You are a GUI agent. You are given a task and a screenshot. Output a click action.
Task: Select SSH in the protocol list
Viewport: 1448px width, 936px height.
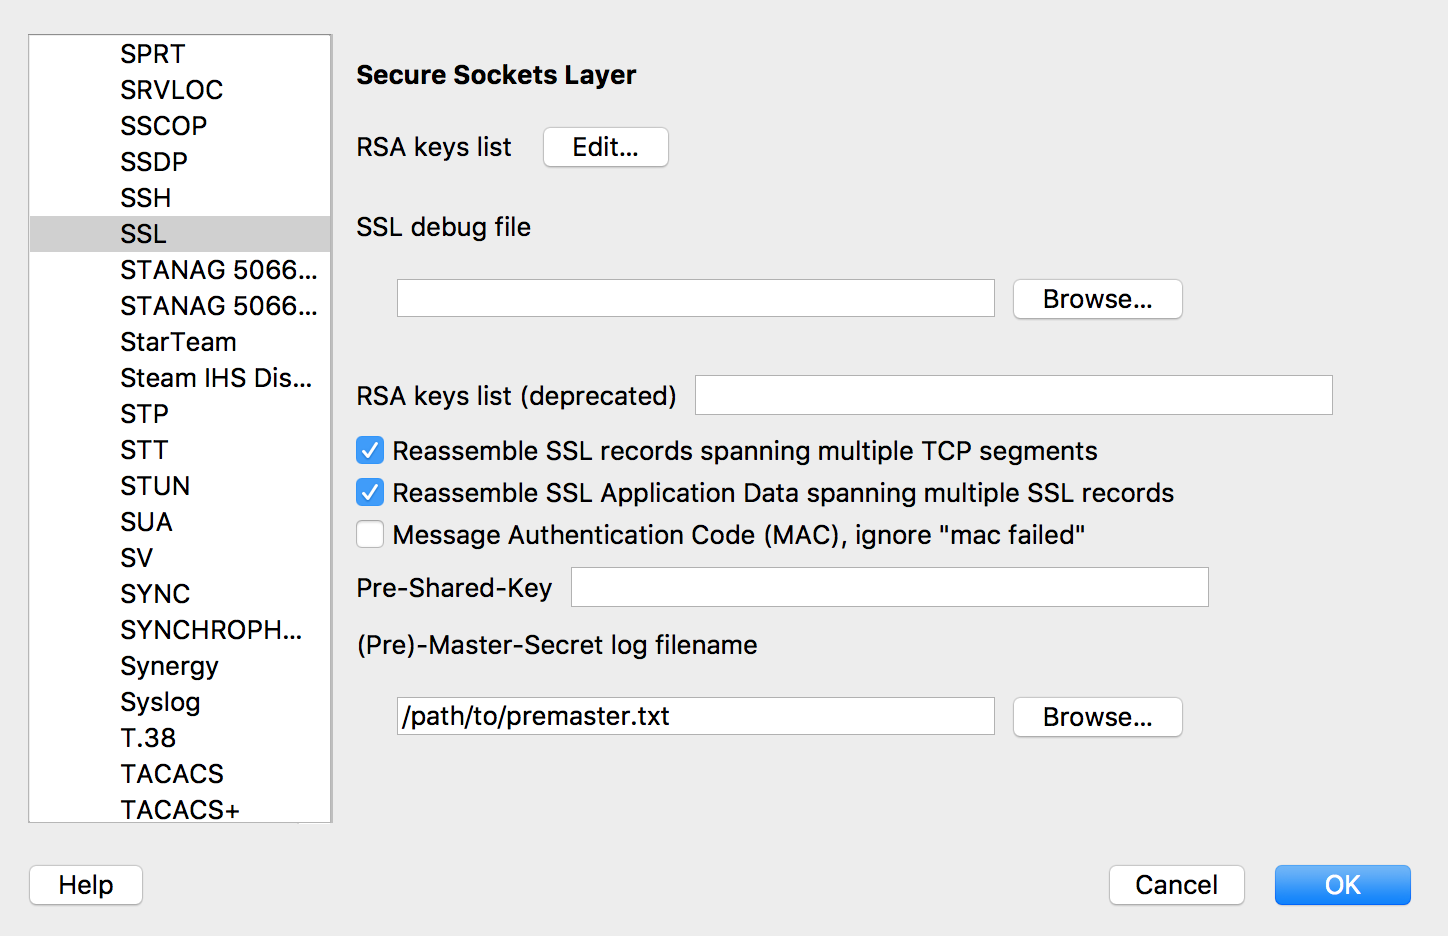pyautogui.click(x=146, y=198)
